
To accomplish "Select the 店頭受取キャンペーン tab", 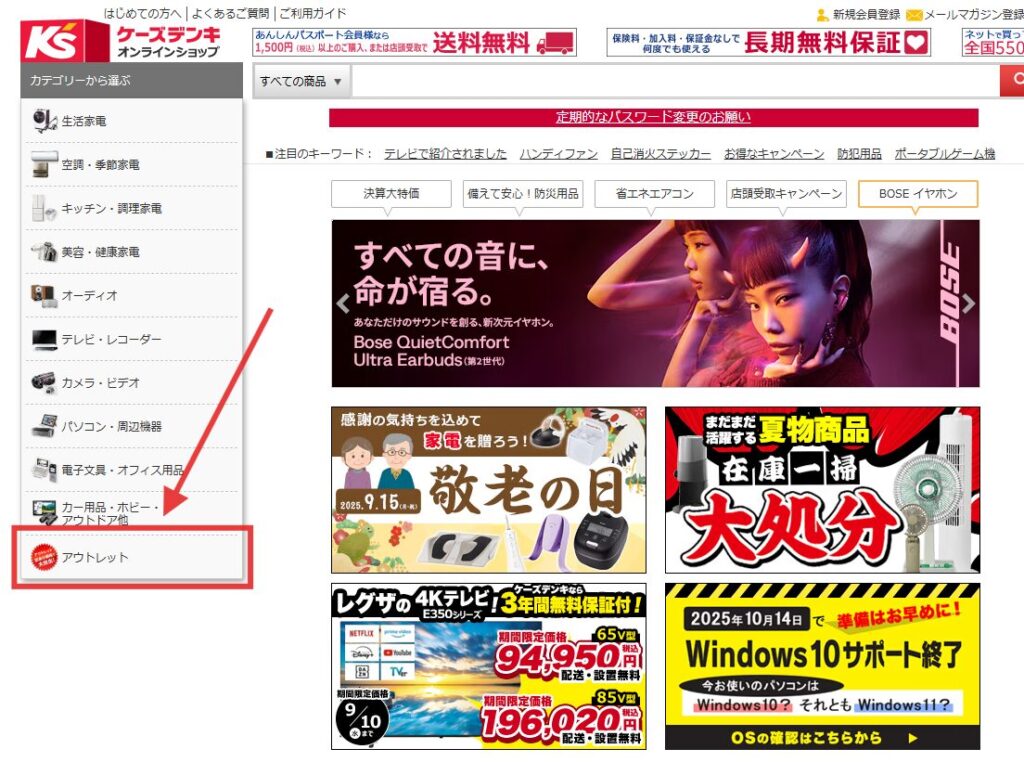I will 786,193.
